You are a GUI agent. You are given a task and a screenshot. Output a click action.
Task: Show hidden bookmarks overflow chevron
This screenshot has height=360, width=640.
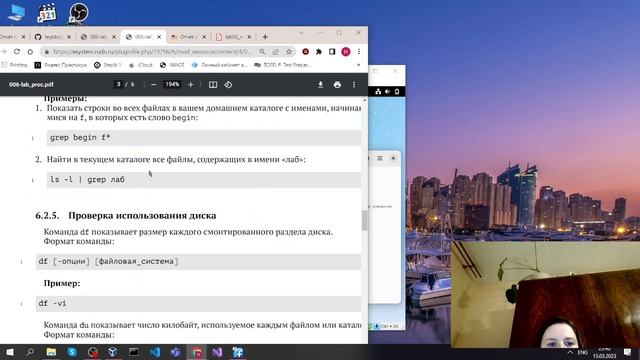coord(358,65)
